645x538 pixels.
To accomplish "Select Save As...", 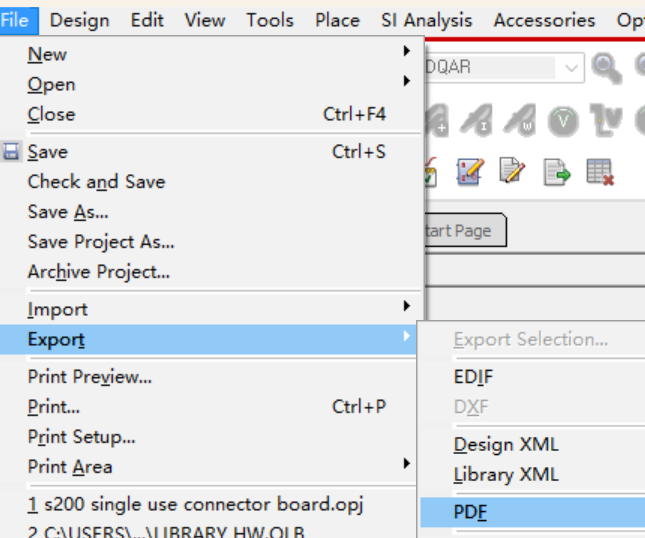I will (212, 212).
